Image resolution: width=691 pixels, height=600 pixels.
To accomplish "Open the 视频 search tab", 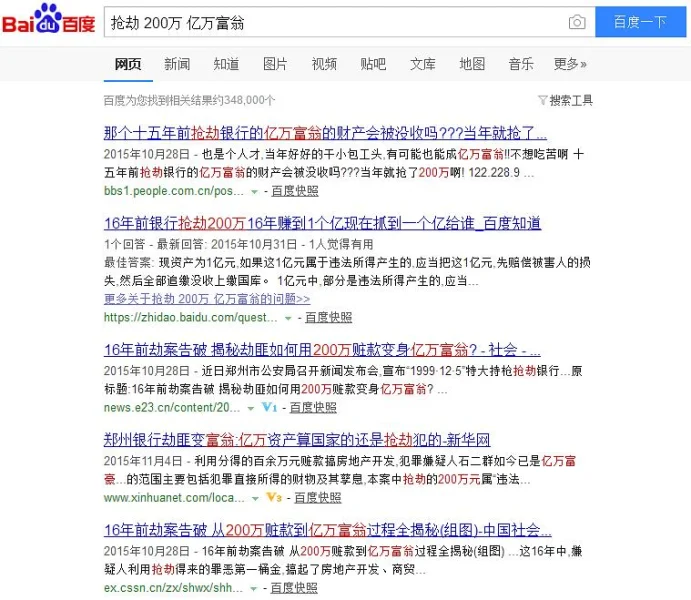I will tap(324, 64).
